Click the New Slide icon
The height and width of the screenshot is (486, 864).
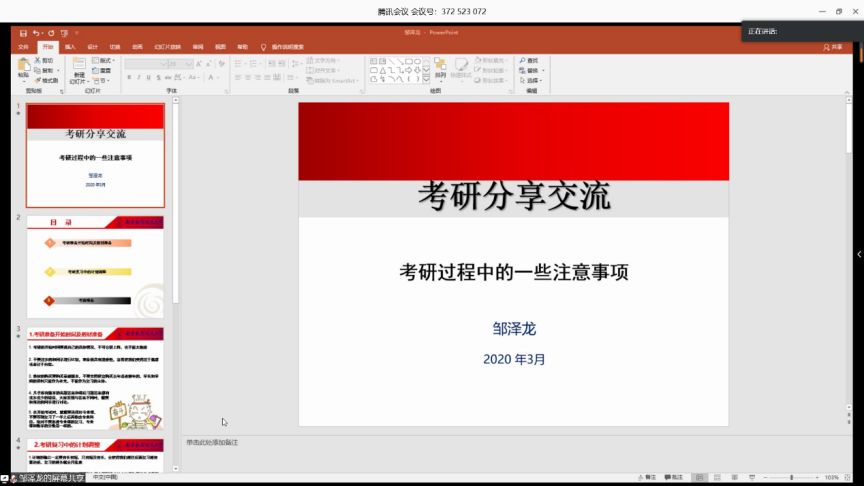(x=79, y=66)
